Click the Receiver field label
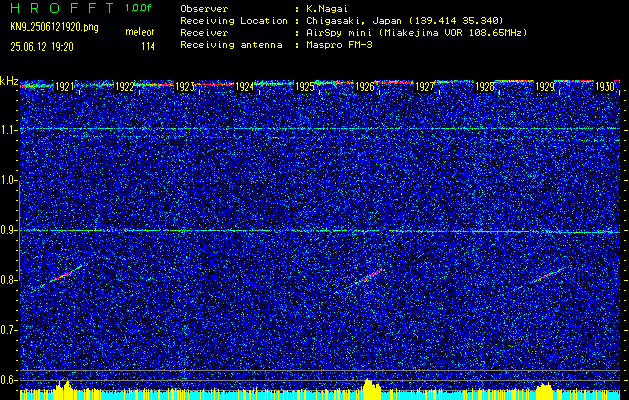 [x=204, y=33]
